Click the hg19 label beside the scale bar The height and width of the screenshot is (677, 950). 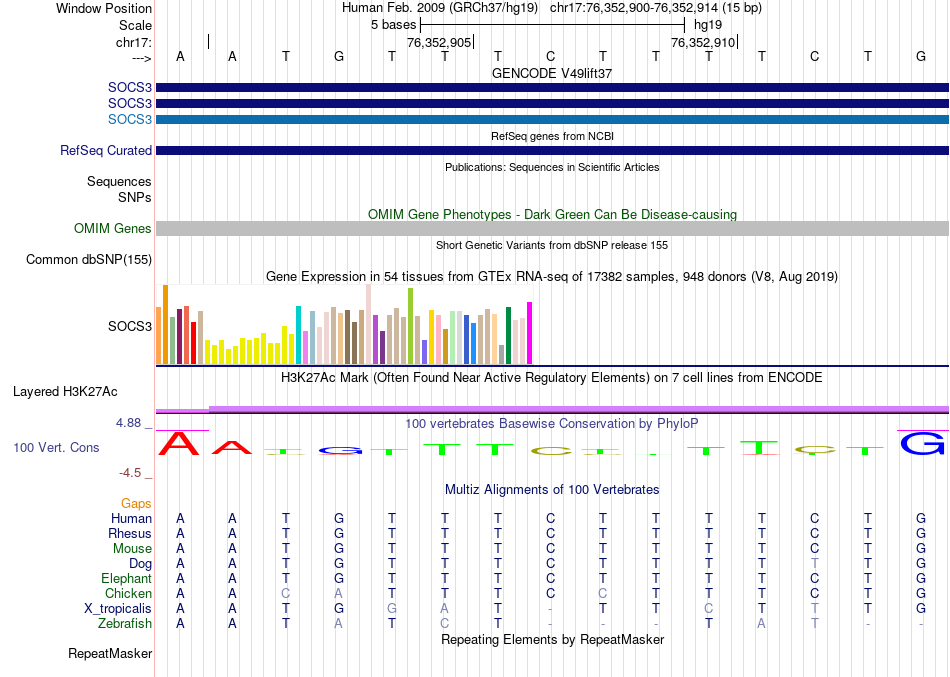[x=708, y=25]
